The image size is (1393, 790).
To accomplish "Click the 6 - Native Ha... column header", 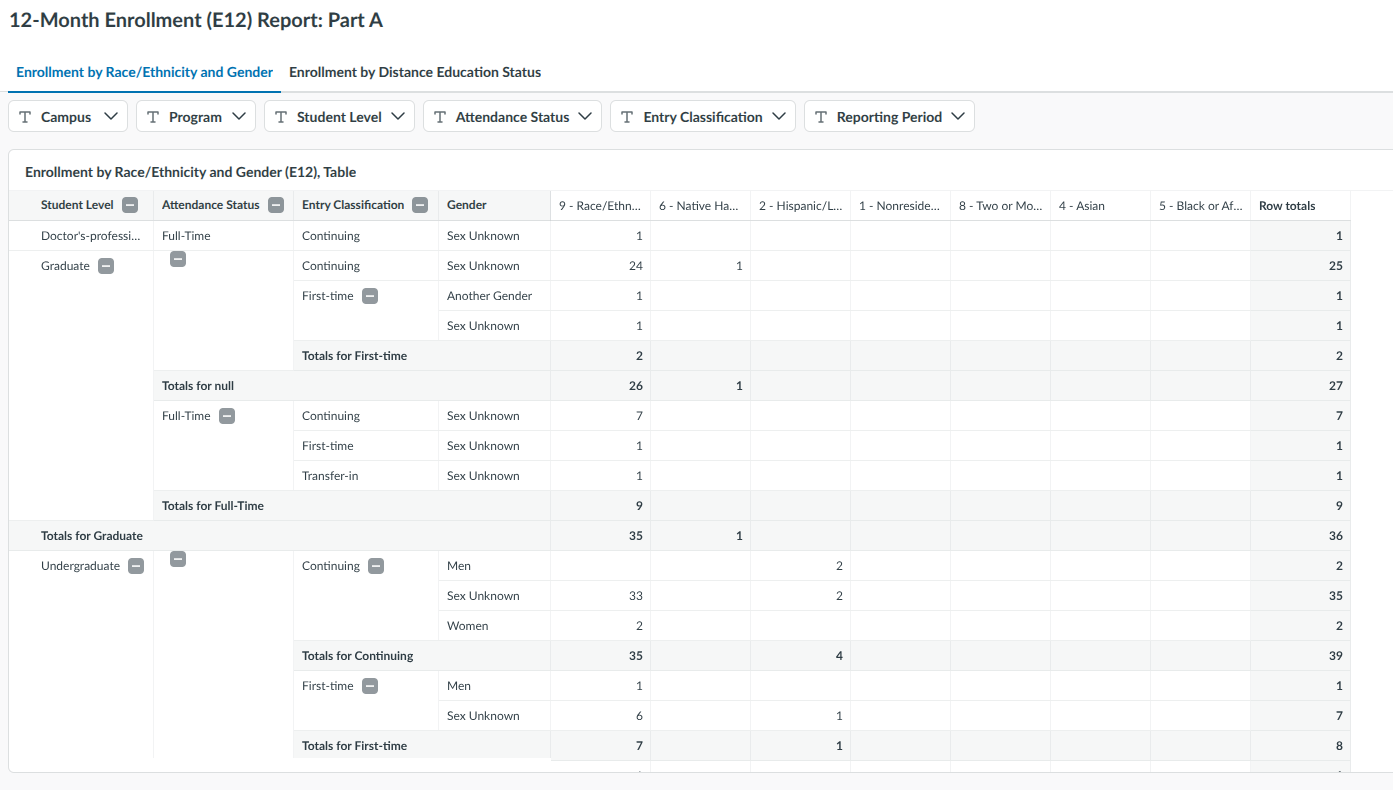I will (x=700, y=206).
